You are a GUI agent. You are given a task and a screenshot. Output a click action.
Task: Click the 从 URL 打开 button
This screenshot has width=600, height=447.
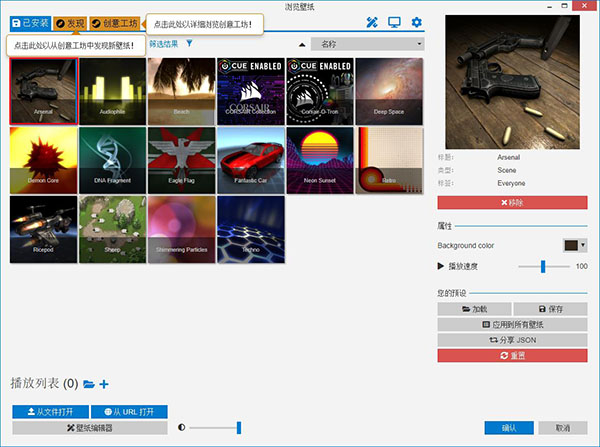coord(129,412)
